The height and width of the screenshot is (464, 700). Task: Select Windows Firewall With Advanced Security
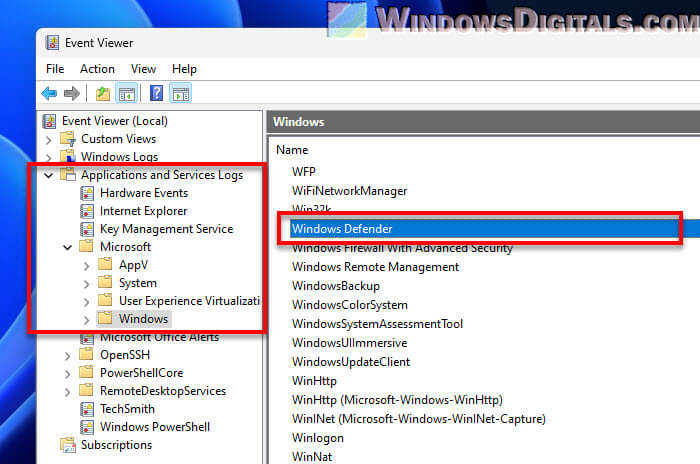[402, 248]
